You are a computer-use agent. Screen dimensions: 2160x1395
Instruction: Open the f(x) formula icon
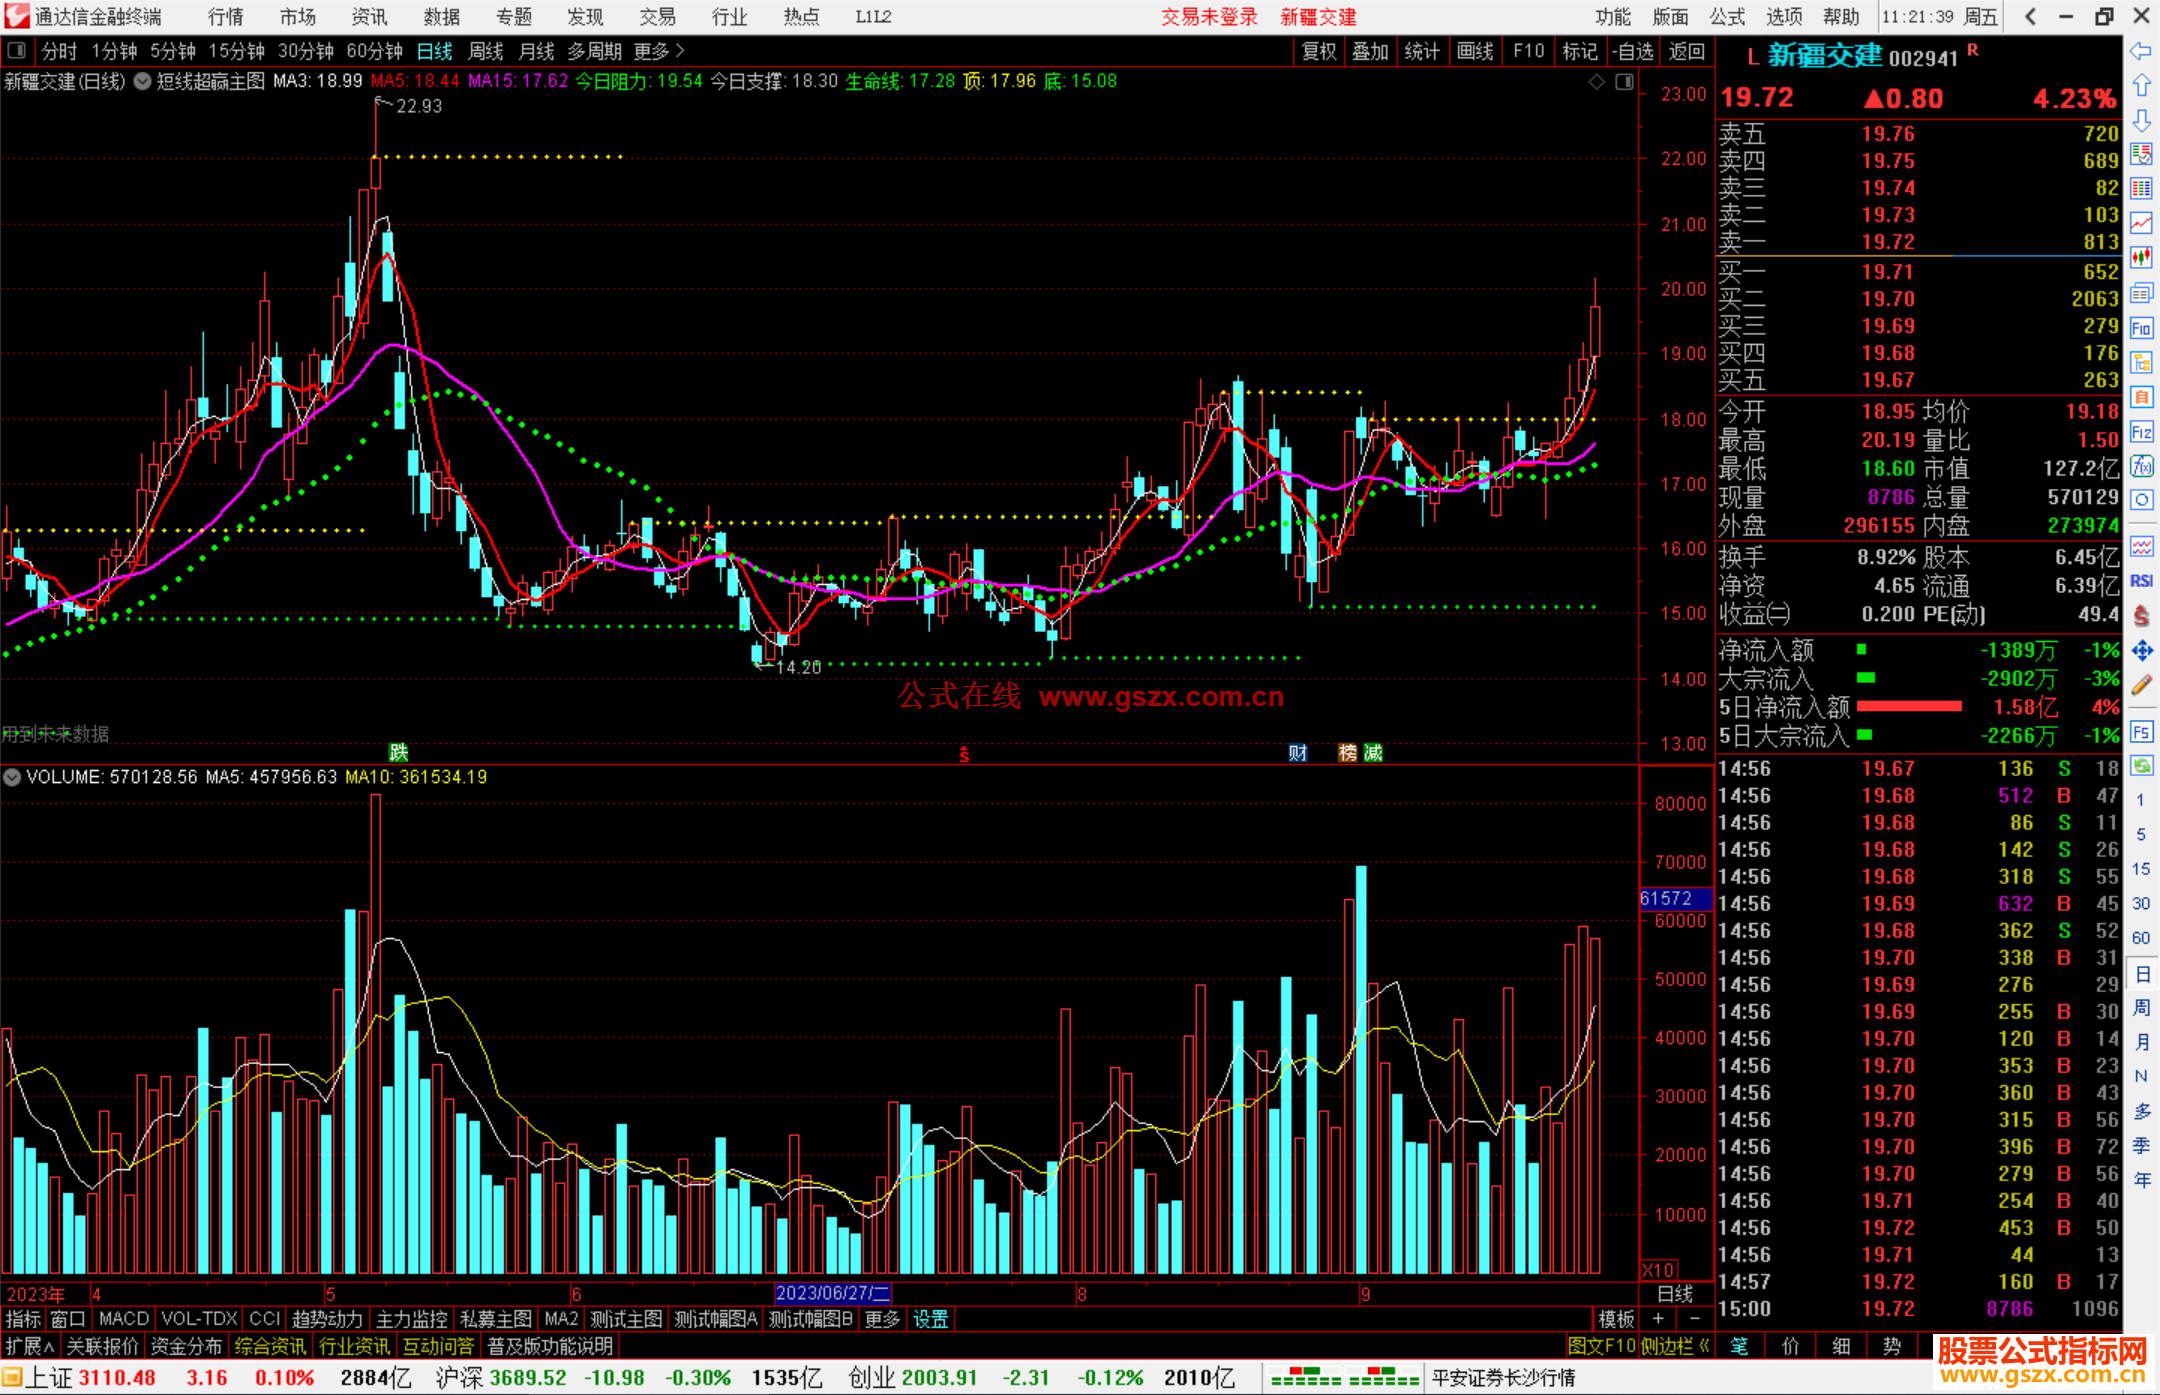click(2141, 466)
